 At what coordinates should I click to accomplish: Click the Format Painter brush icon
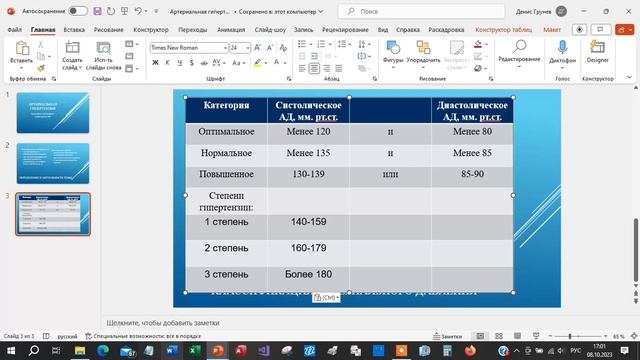(x=40, y=68)
